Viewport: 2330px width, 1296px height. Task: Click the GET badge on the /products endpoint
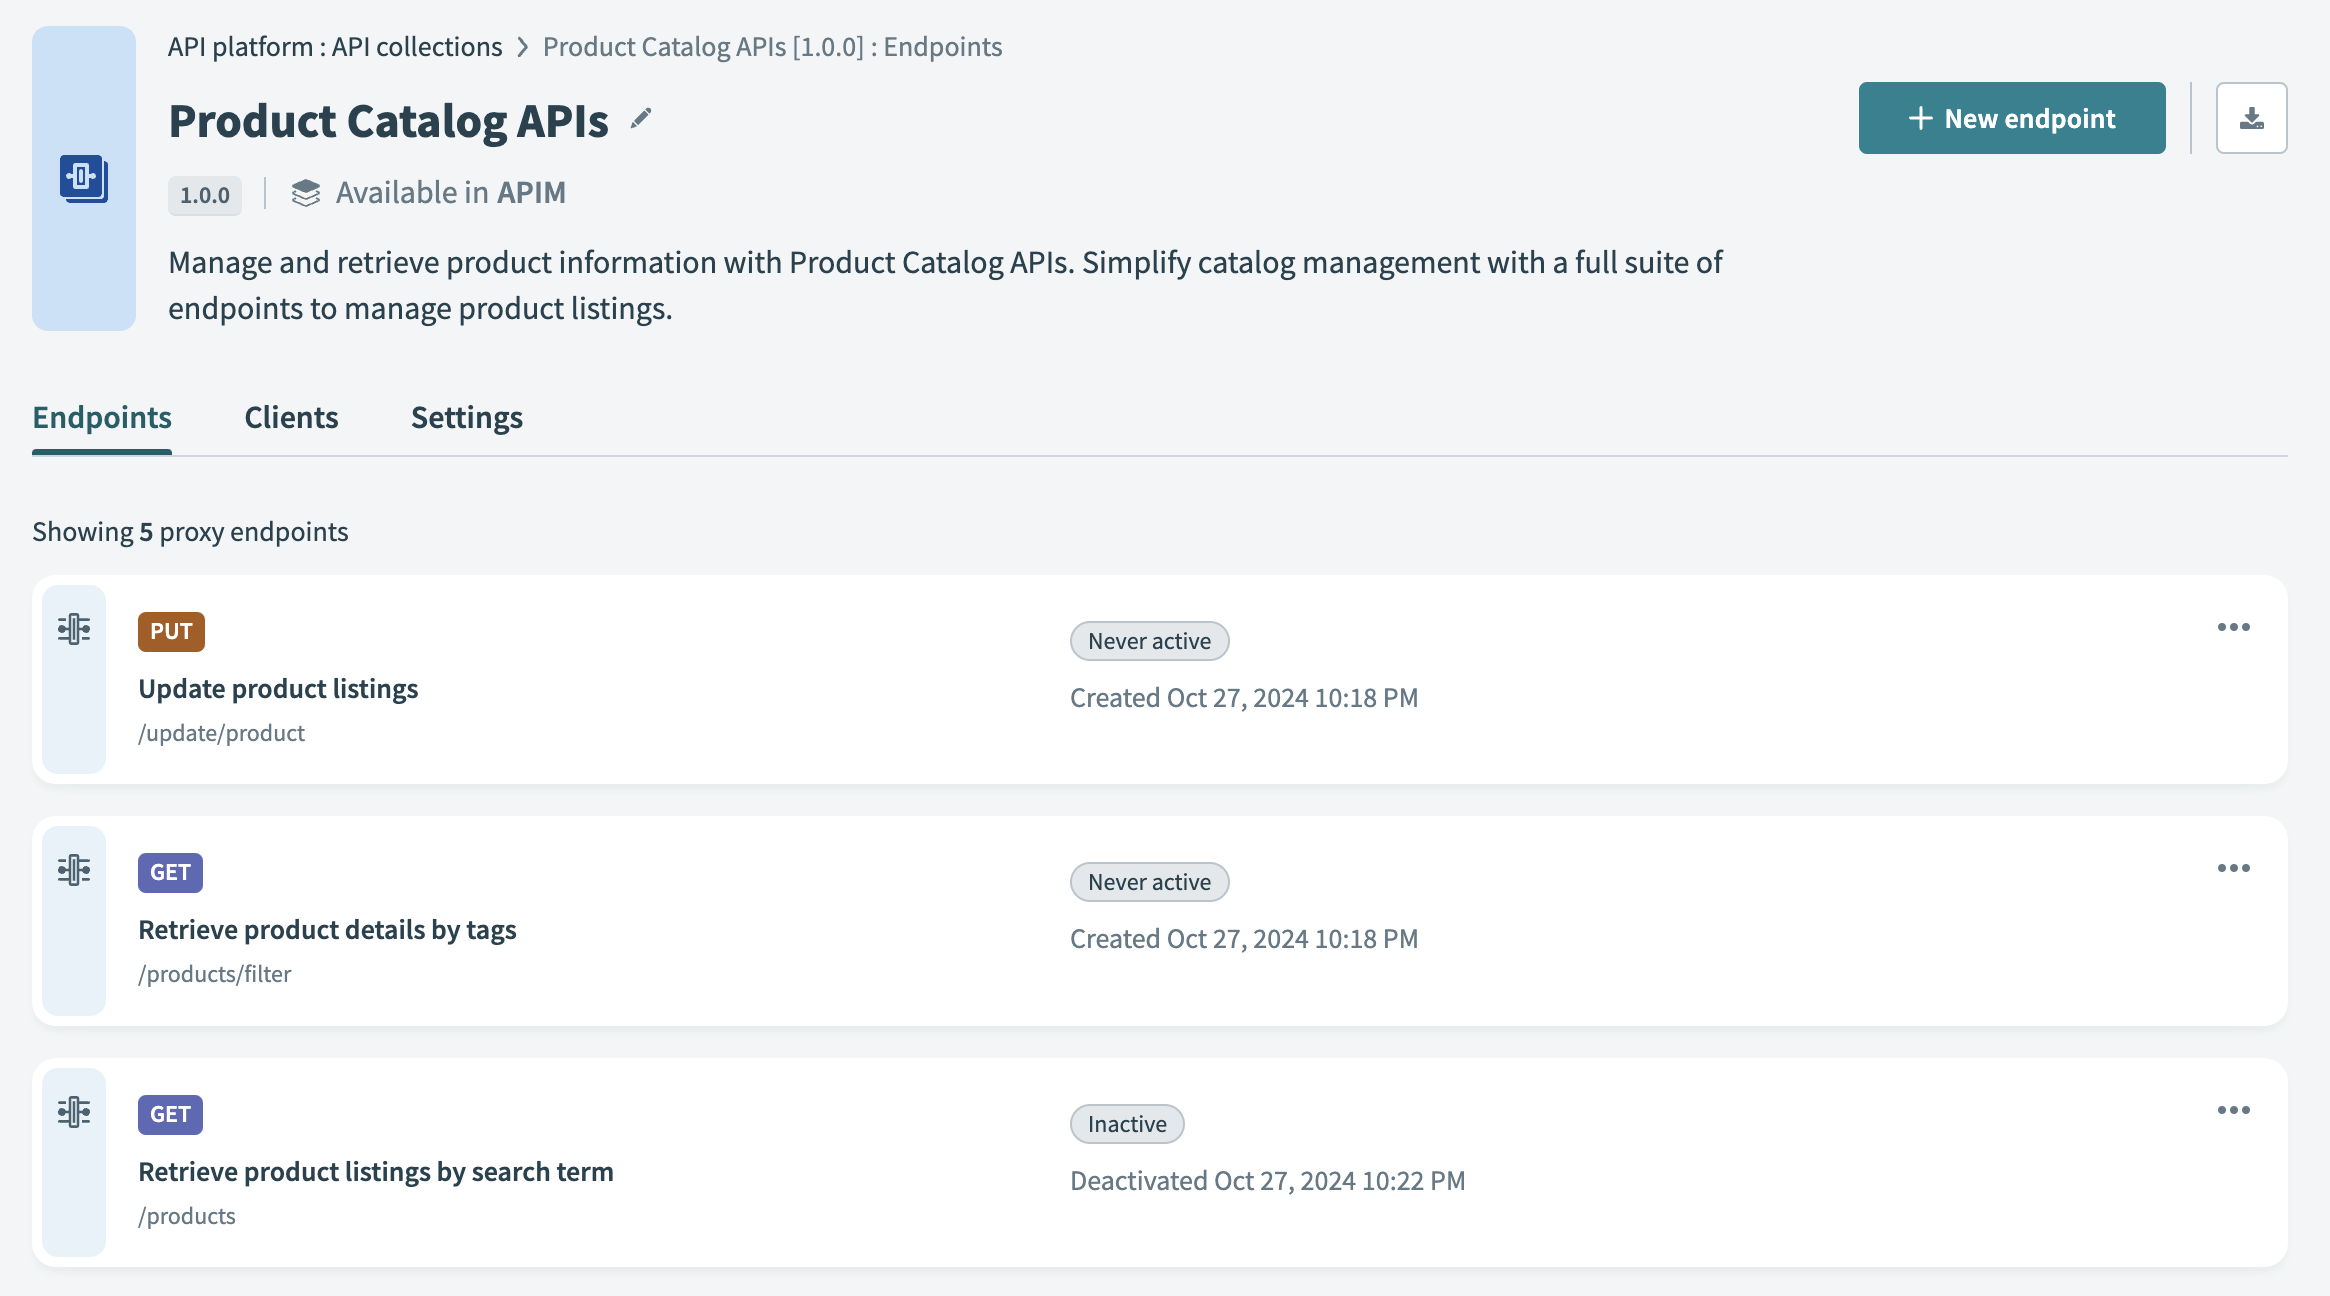point(170,1113)
